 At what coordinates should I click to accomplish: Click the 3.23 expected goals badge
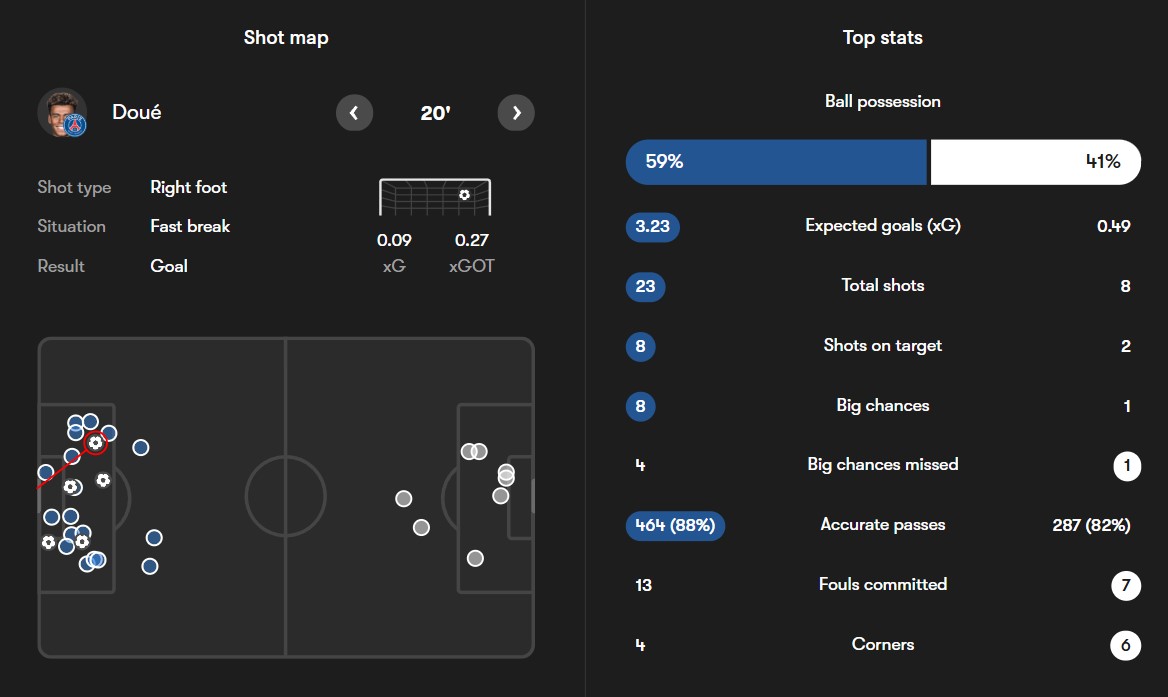click(x=652, y=226)
